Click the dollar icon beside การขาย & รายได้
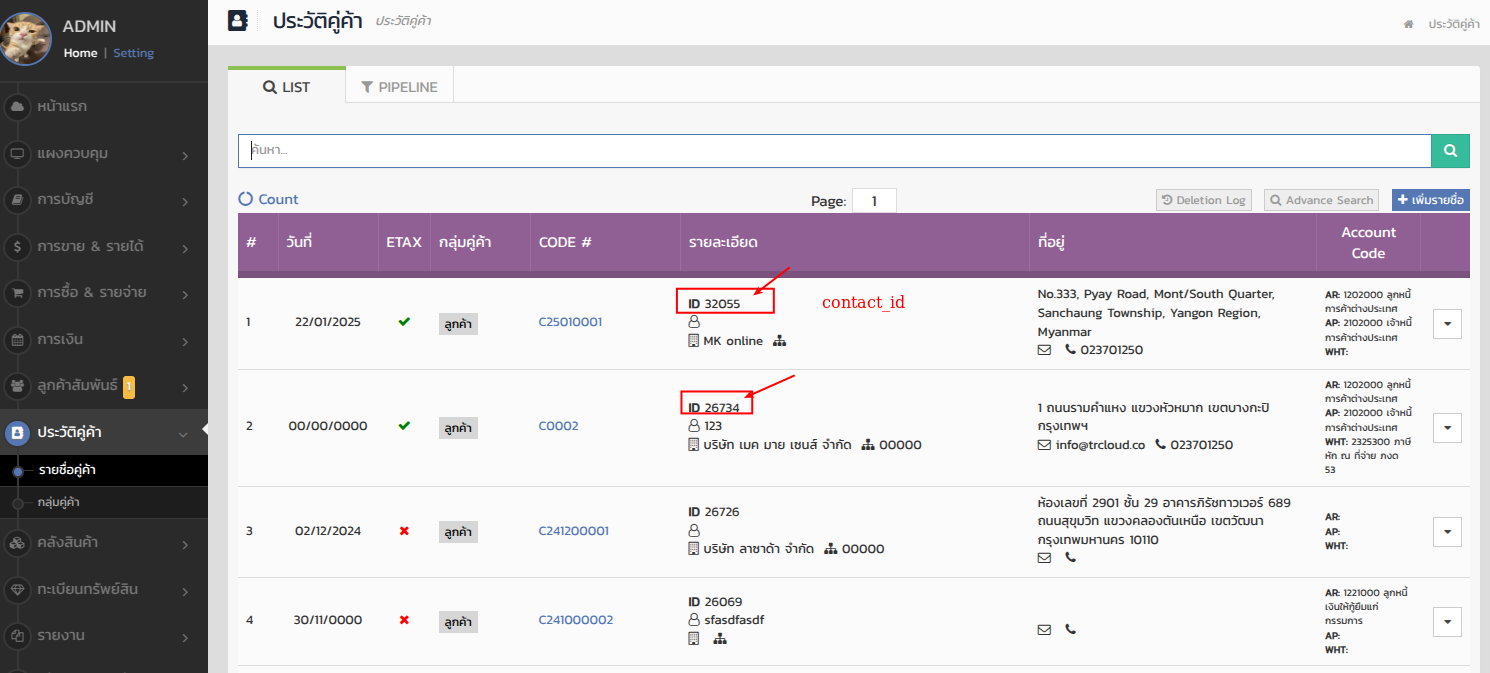Viewport: 1490px width, 673px height. 17,246
